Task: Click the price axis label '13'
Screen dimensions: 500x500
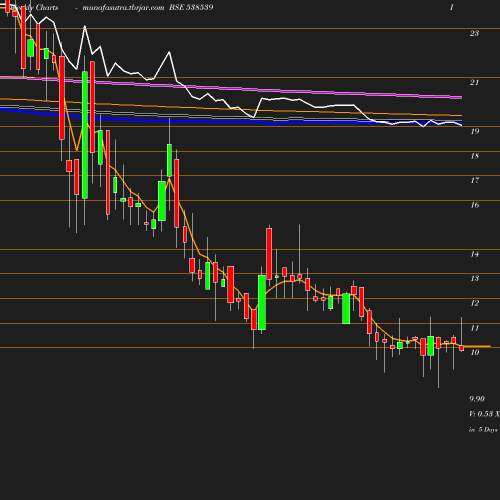Action: tap(475, 278)
